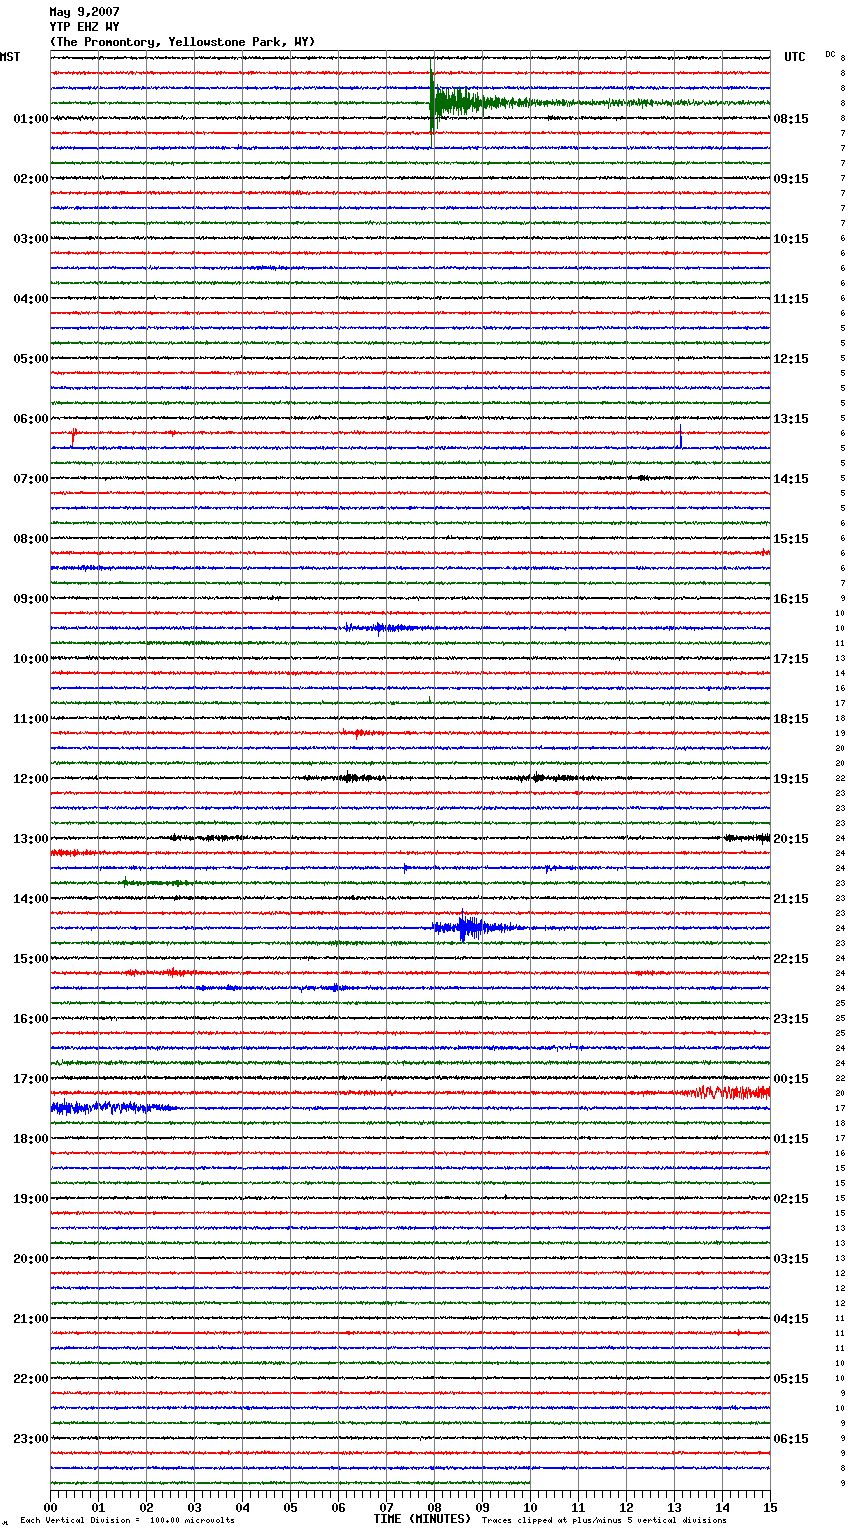
Task: Click the "Traces clipped at plus/minus 5" note
Action: (x=604, y=1521)
